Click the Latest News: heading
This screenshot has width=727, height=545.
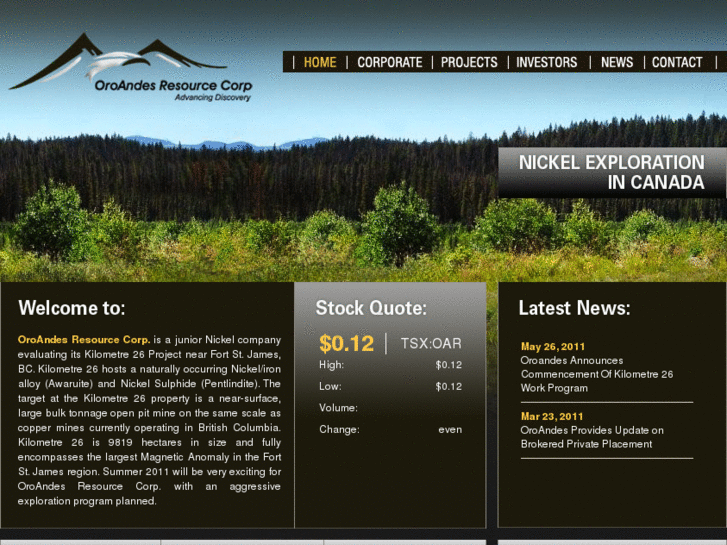tap(574, 308)
